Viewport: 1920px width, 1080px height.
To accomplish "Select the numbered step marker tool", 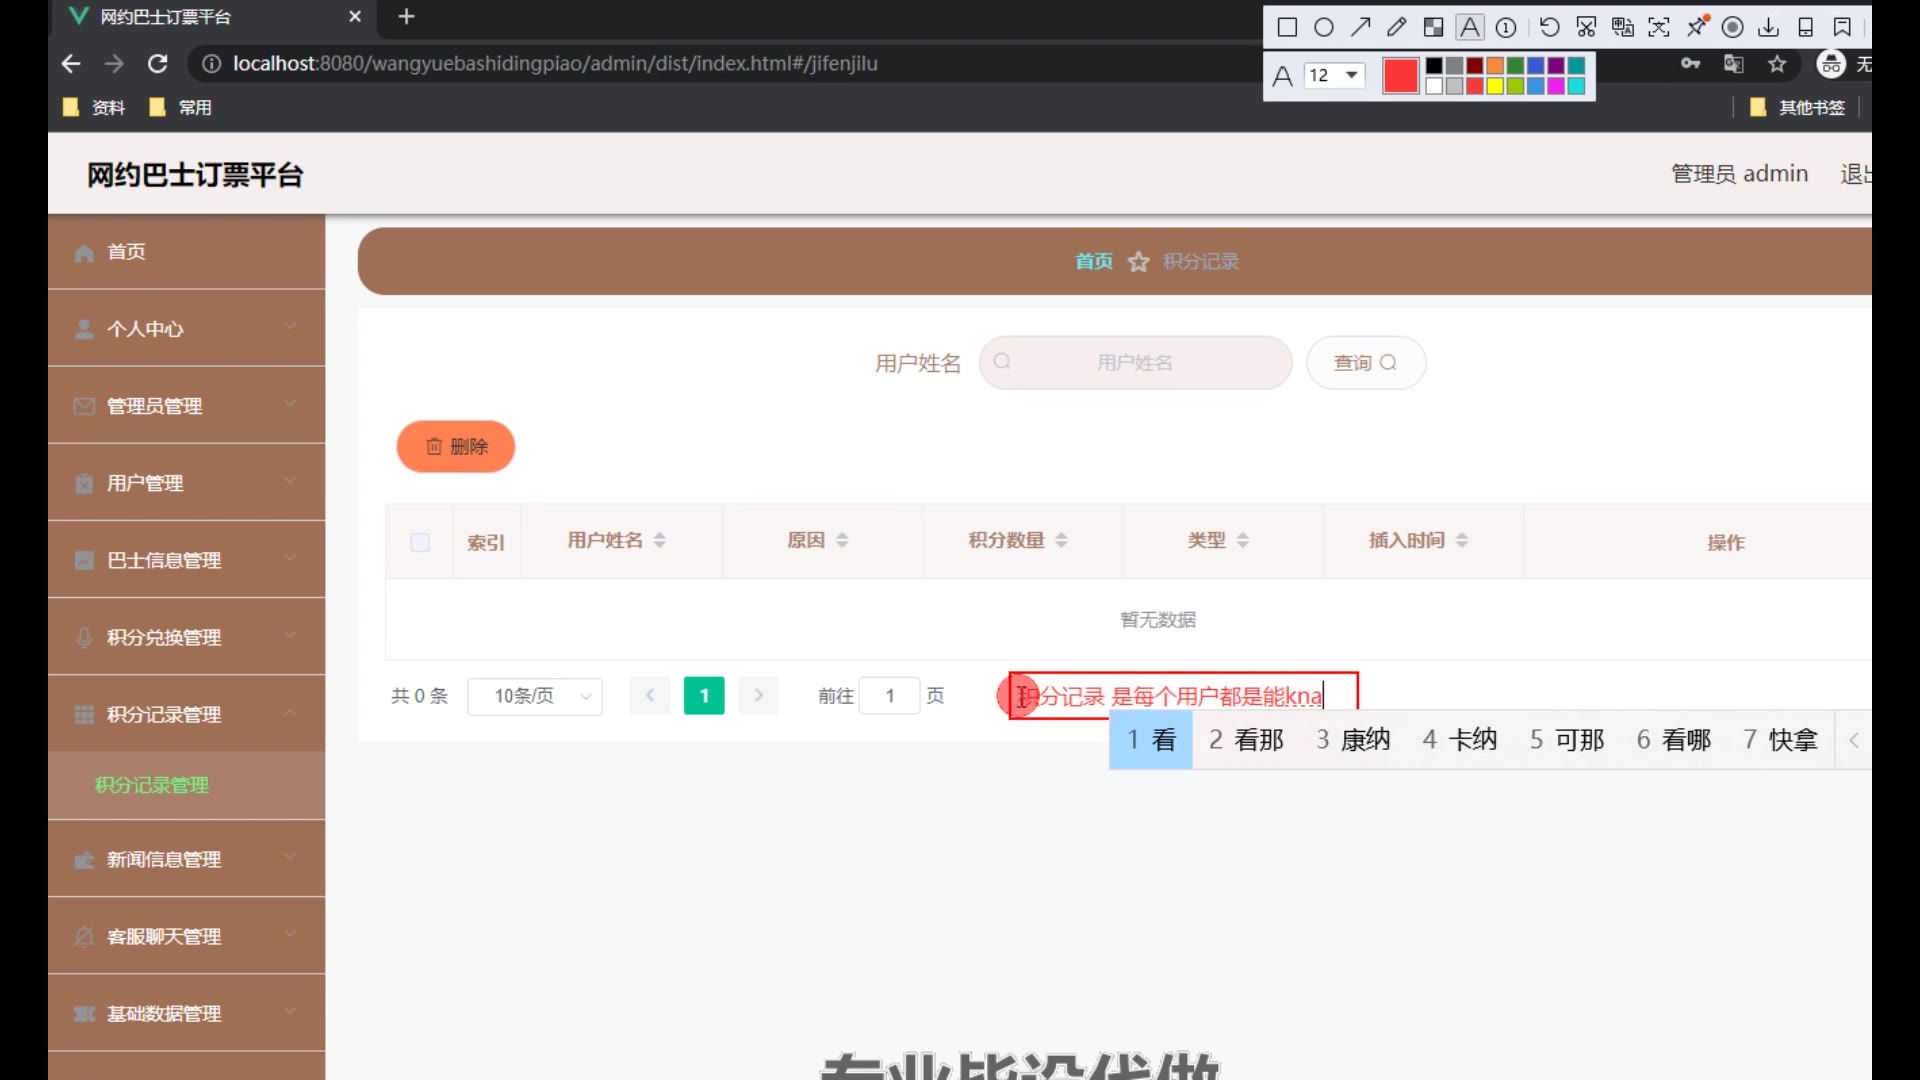I will tap(1506, 27).
